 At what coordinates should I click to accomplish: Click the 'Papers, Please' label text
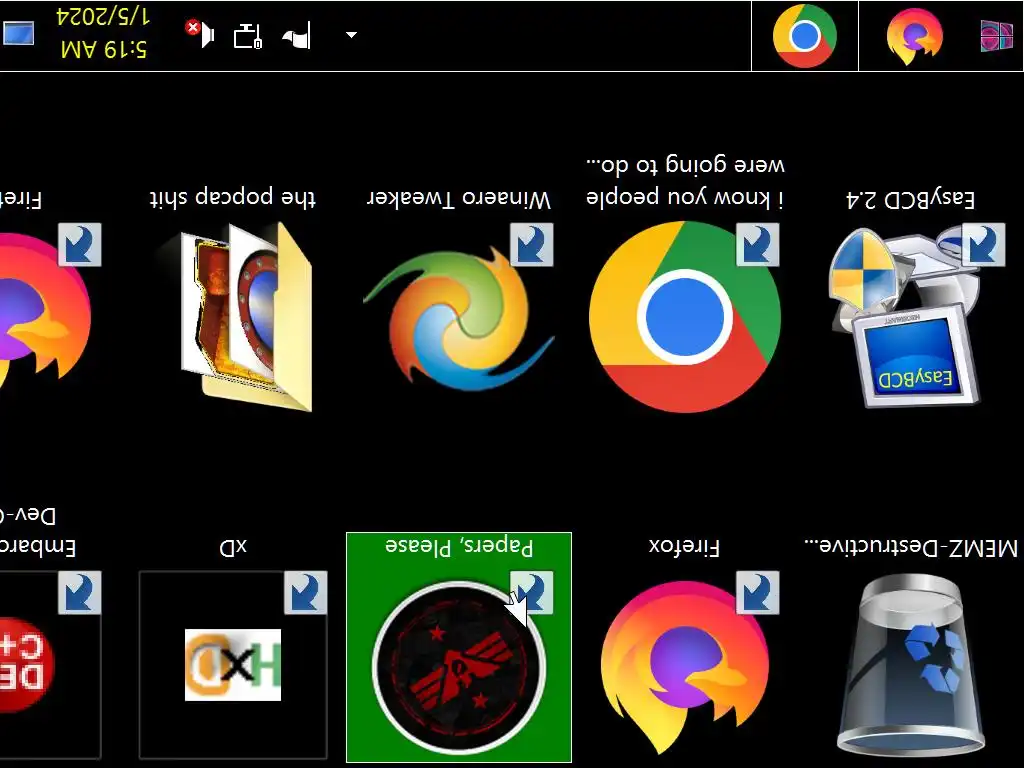point(458,546)
